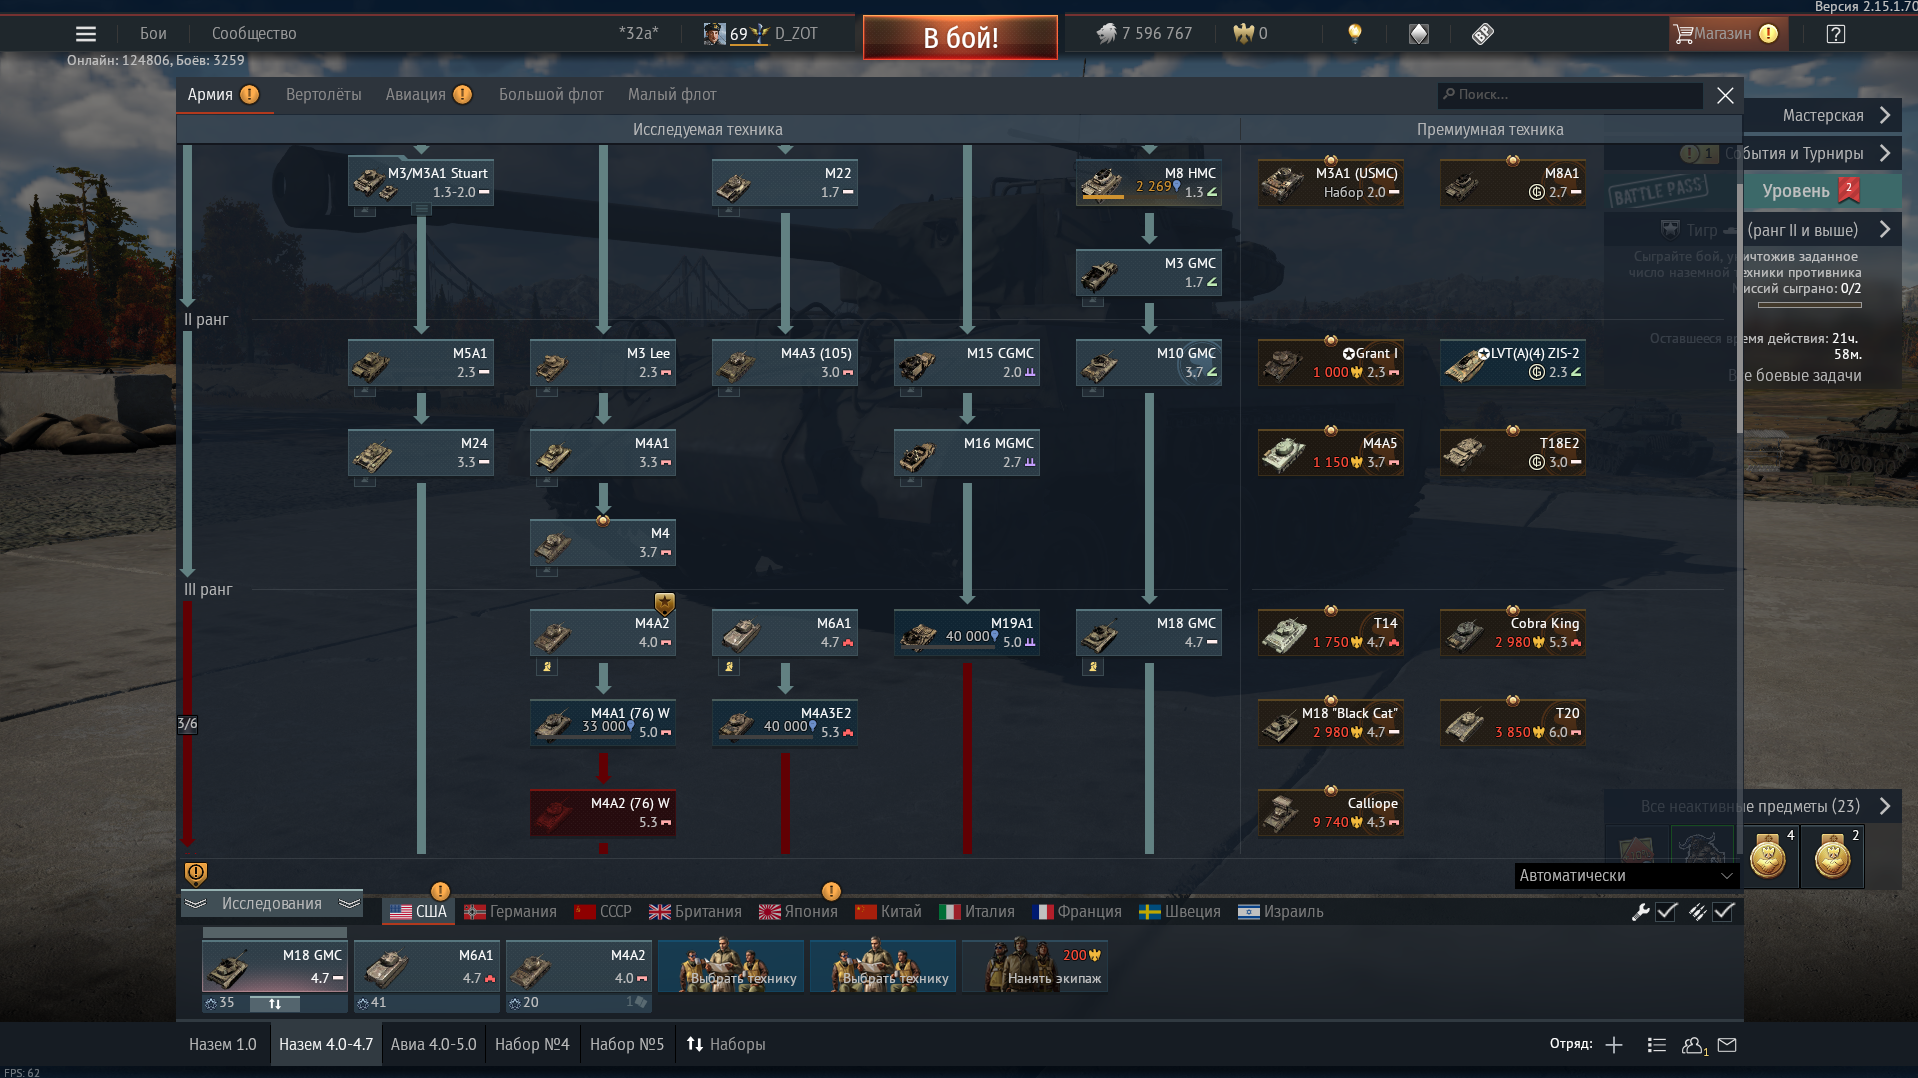Add squad member with plus icon
The image size is (1918, 1078).
click(x=1614, y=1045)
